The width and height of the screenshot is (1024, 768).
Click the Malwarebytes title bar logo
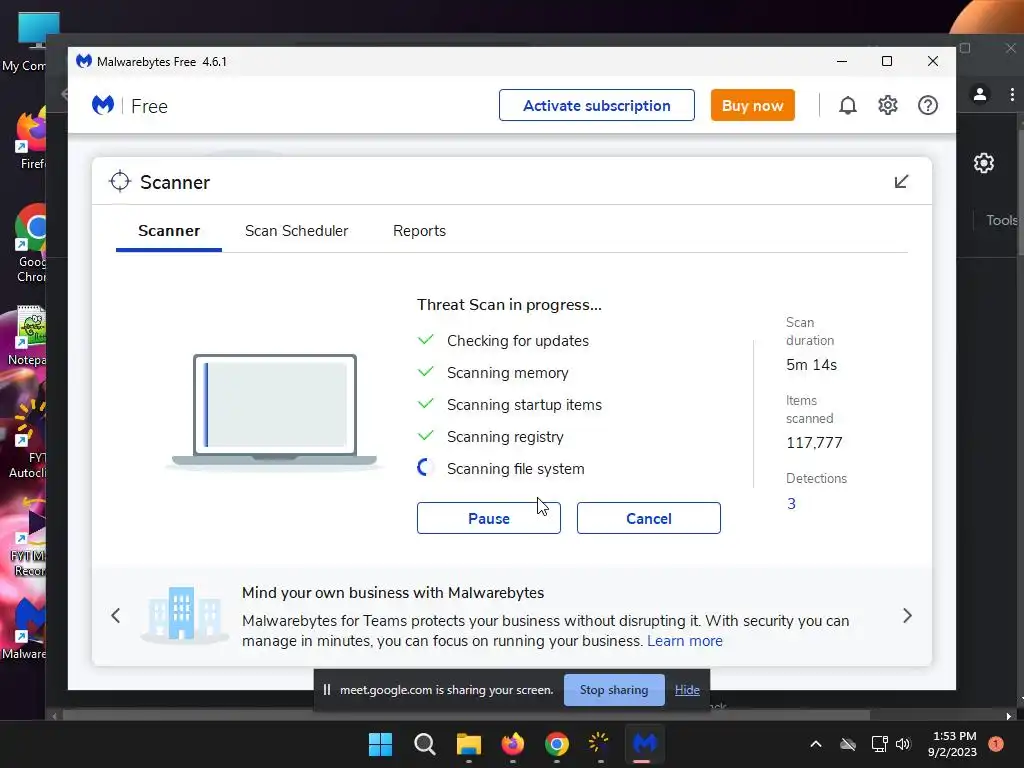[84, 61]
